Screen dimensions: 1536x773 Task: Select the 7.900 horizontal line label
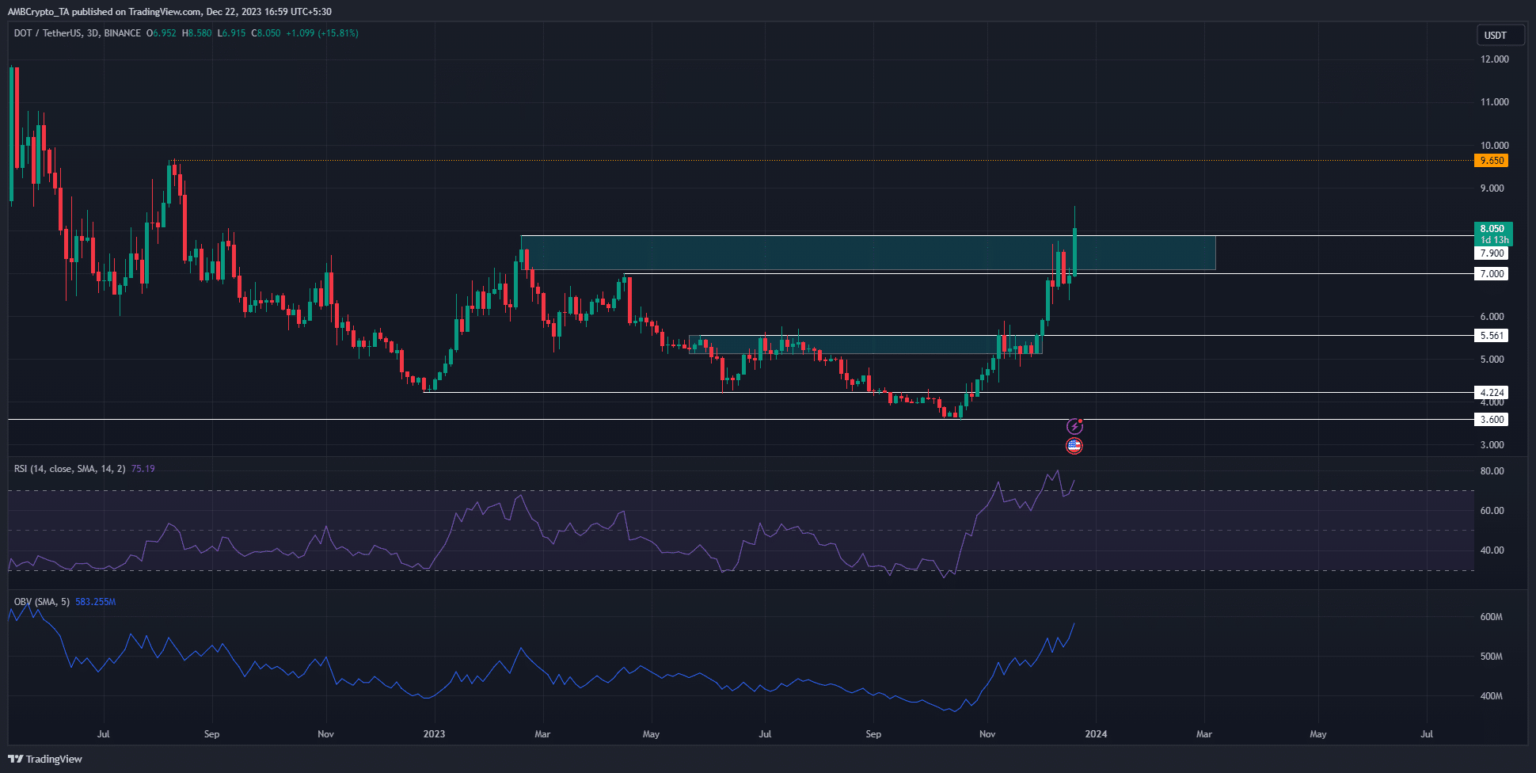[x=1491, y=254]
